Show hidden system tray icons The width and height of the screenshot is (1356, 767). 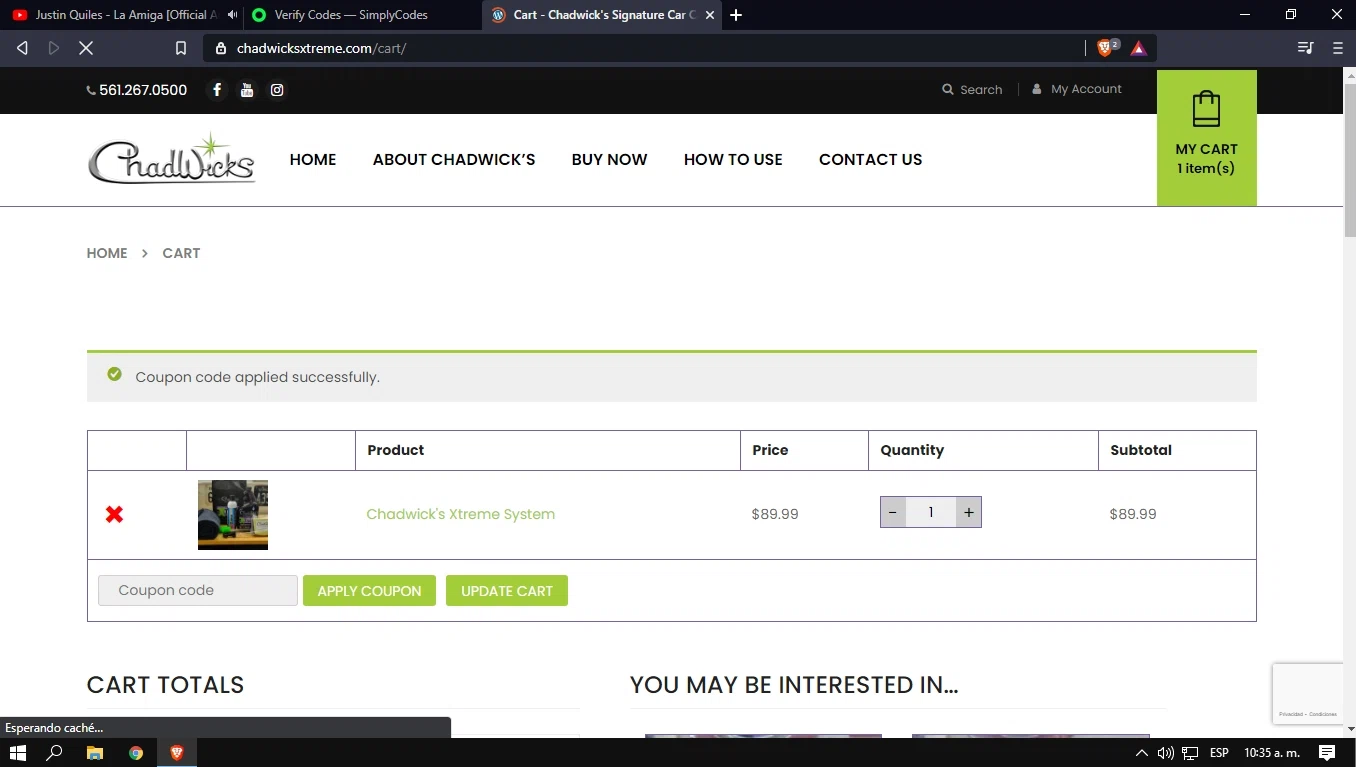pyautogui.click(x=1142, y=753)
